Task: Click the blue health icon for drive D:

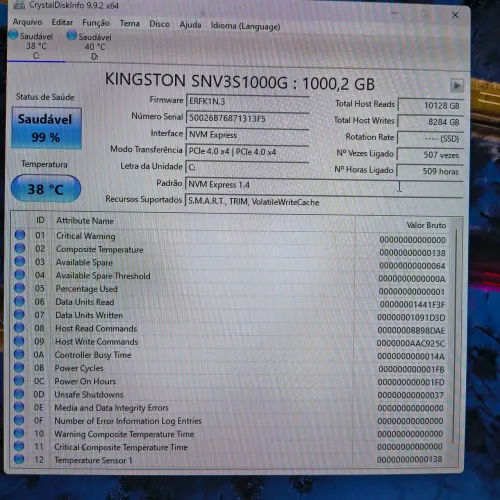Action: pyautogui.click(x=72, y=35)
